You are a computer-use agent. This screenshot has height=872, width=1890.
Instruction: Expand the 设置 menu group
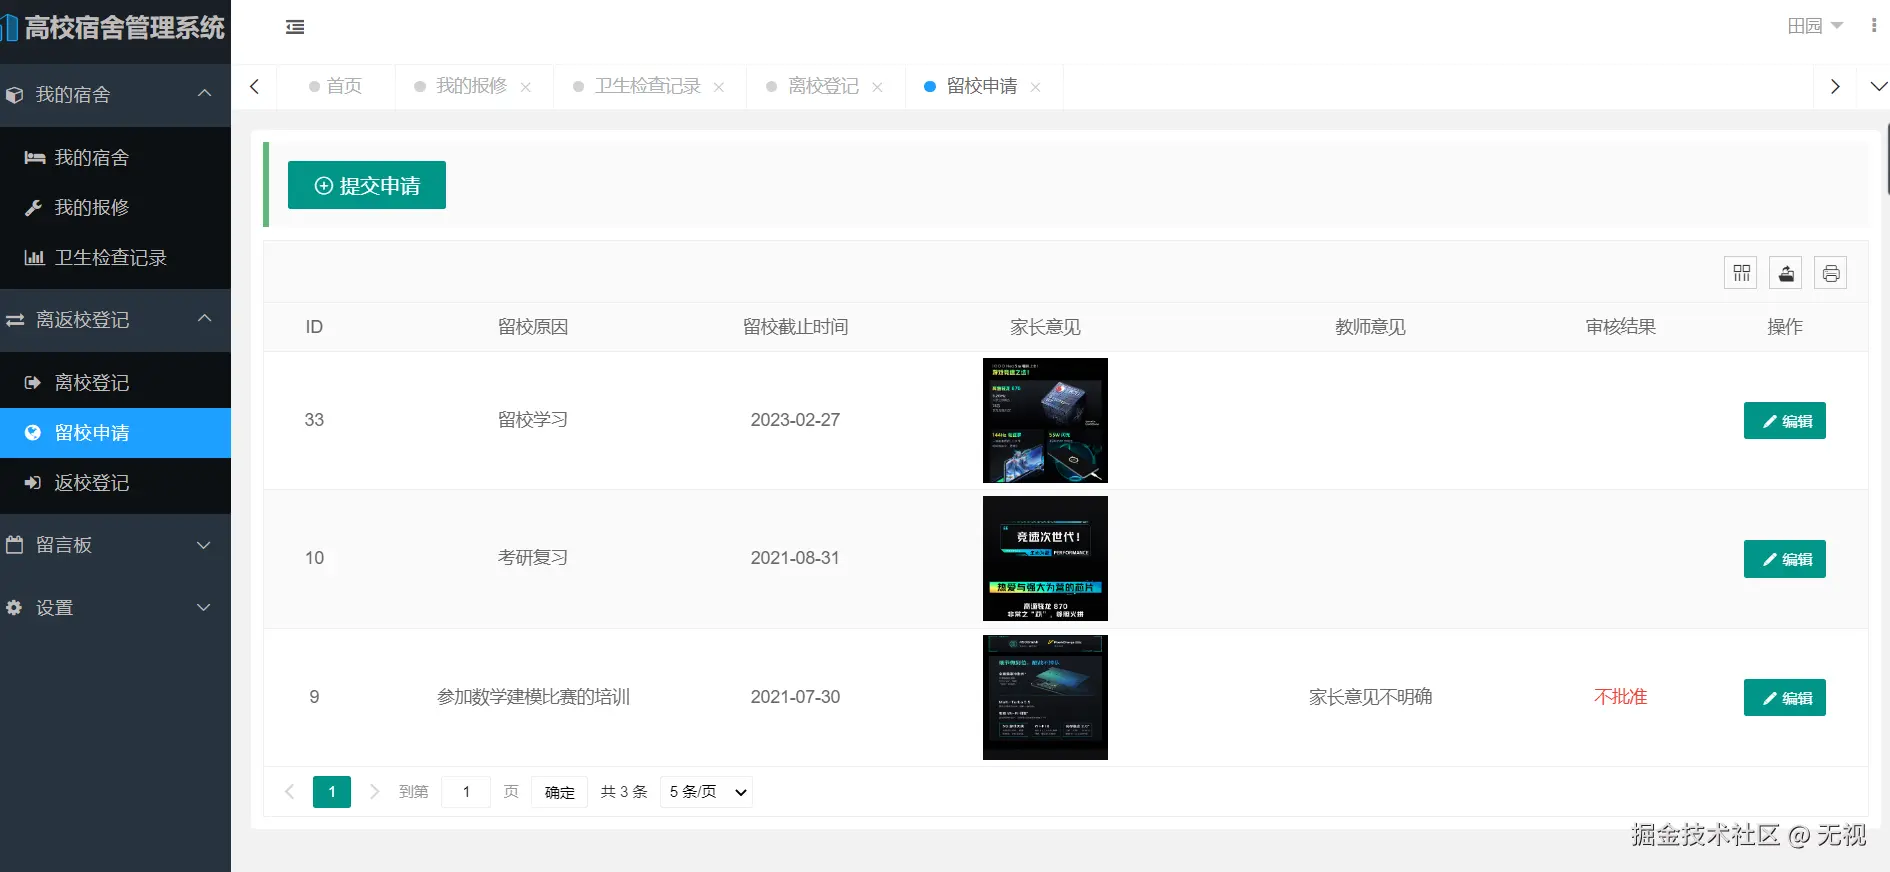point(115,607)
